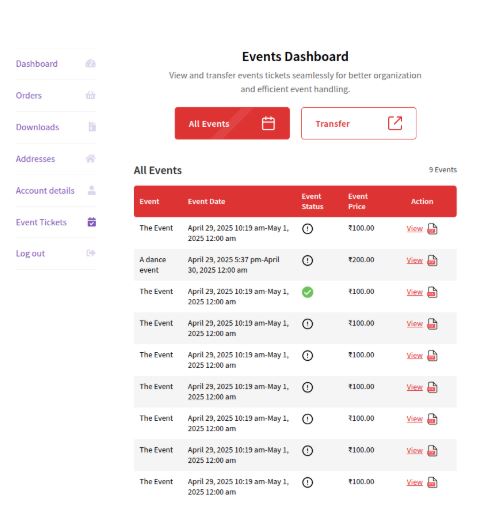Click the Dashboard gauge icon in sidebar
Viewport: 477px width, 524px height.
pyautogui.click(x=90, y=63)
